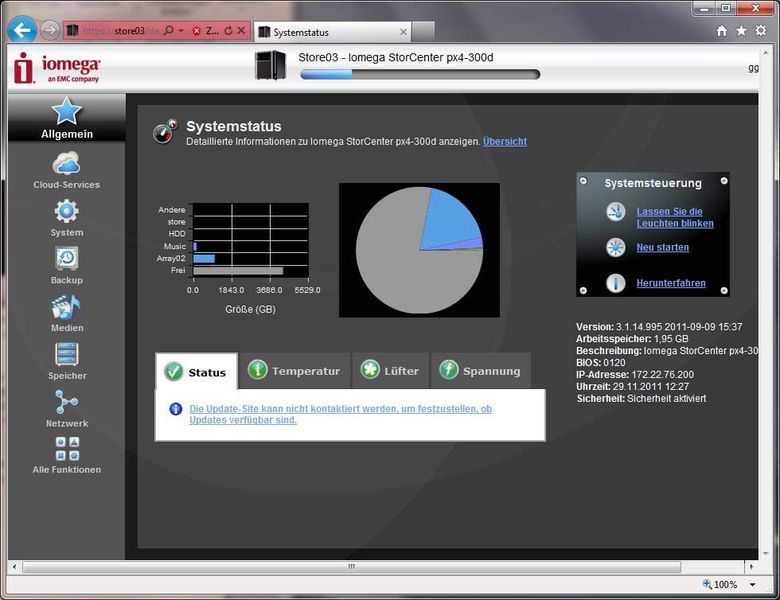This screenshot has height=600, width=780.
Task: Open the zoom level dropdown arrow
Action: click(753, 585)
